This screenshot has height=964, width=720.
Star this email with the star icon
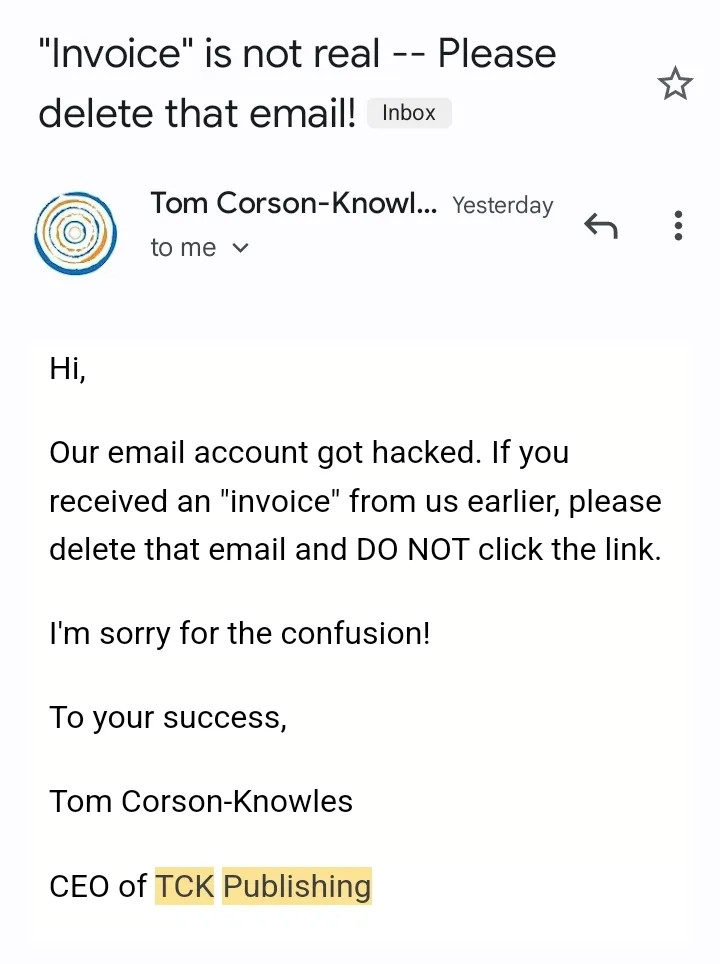(x=675, y=83)
